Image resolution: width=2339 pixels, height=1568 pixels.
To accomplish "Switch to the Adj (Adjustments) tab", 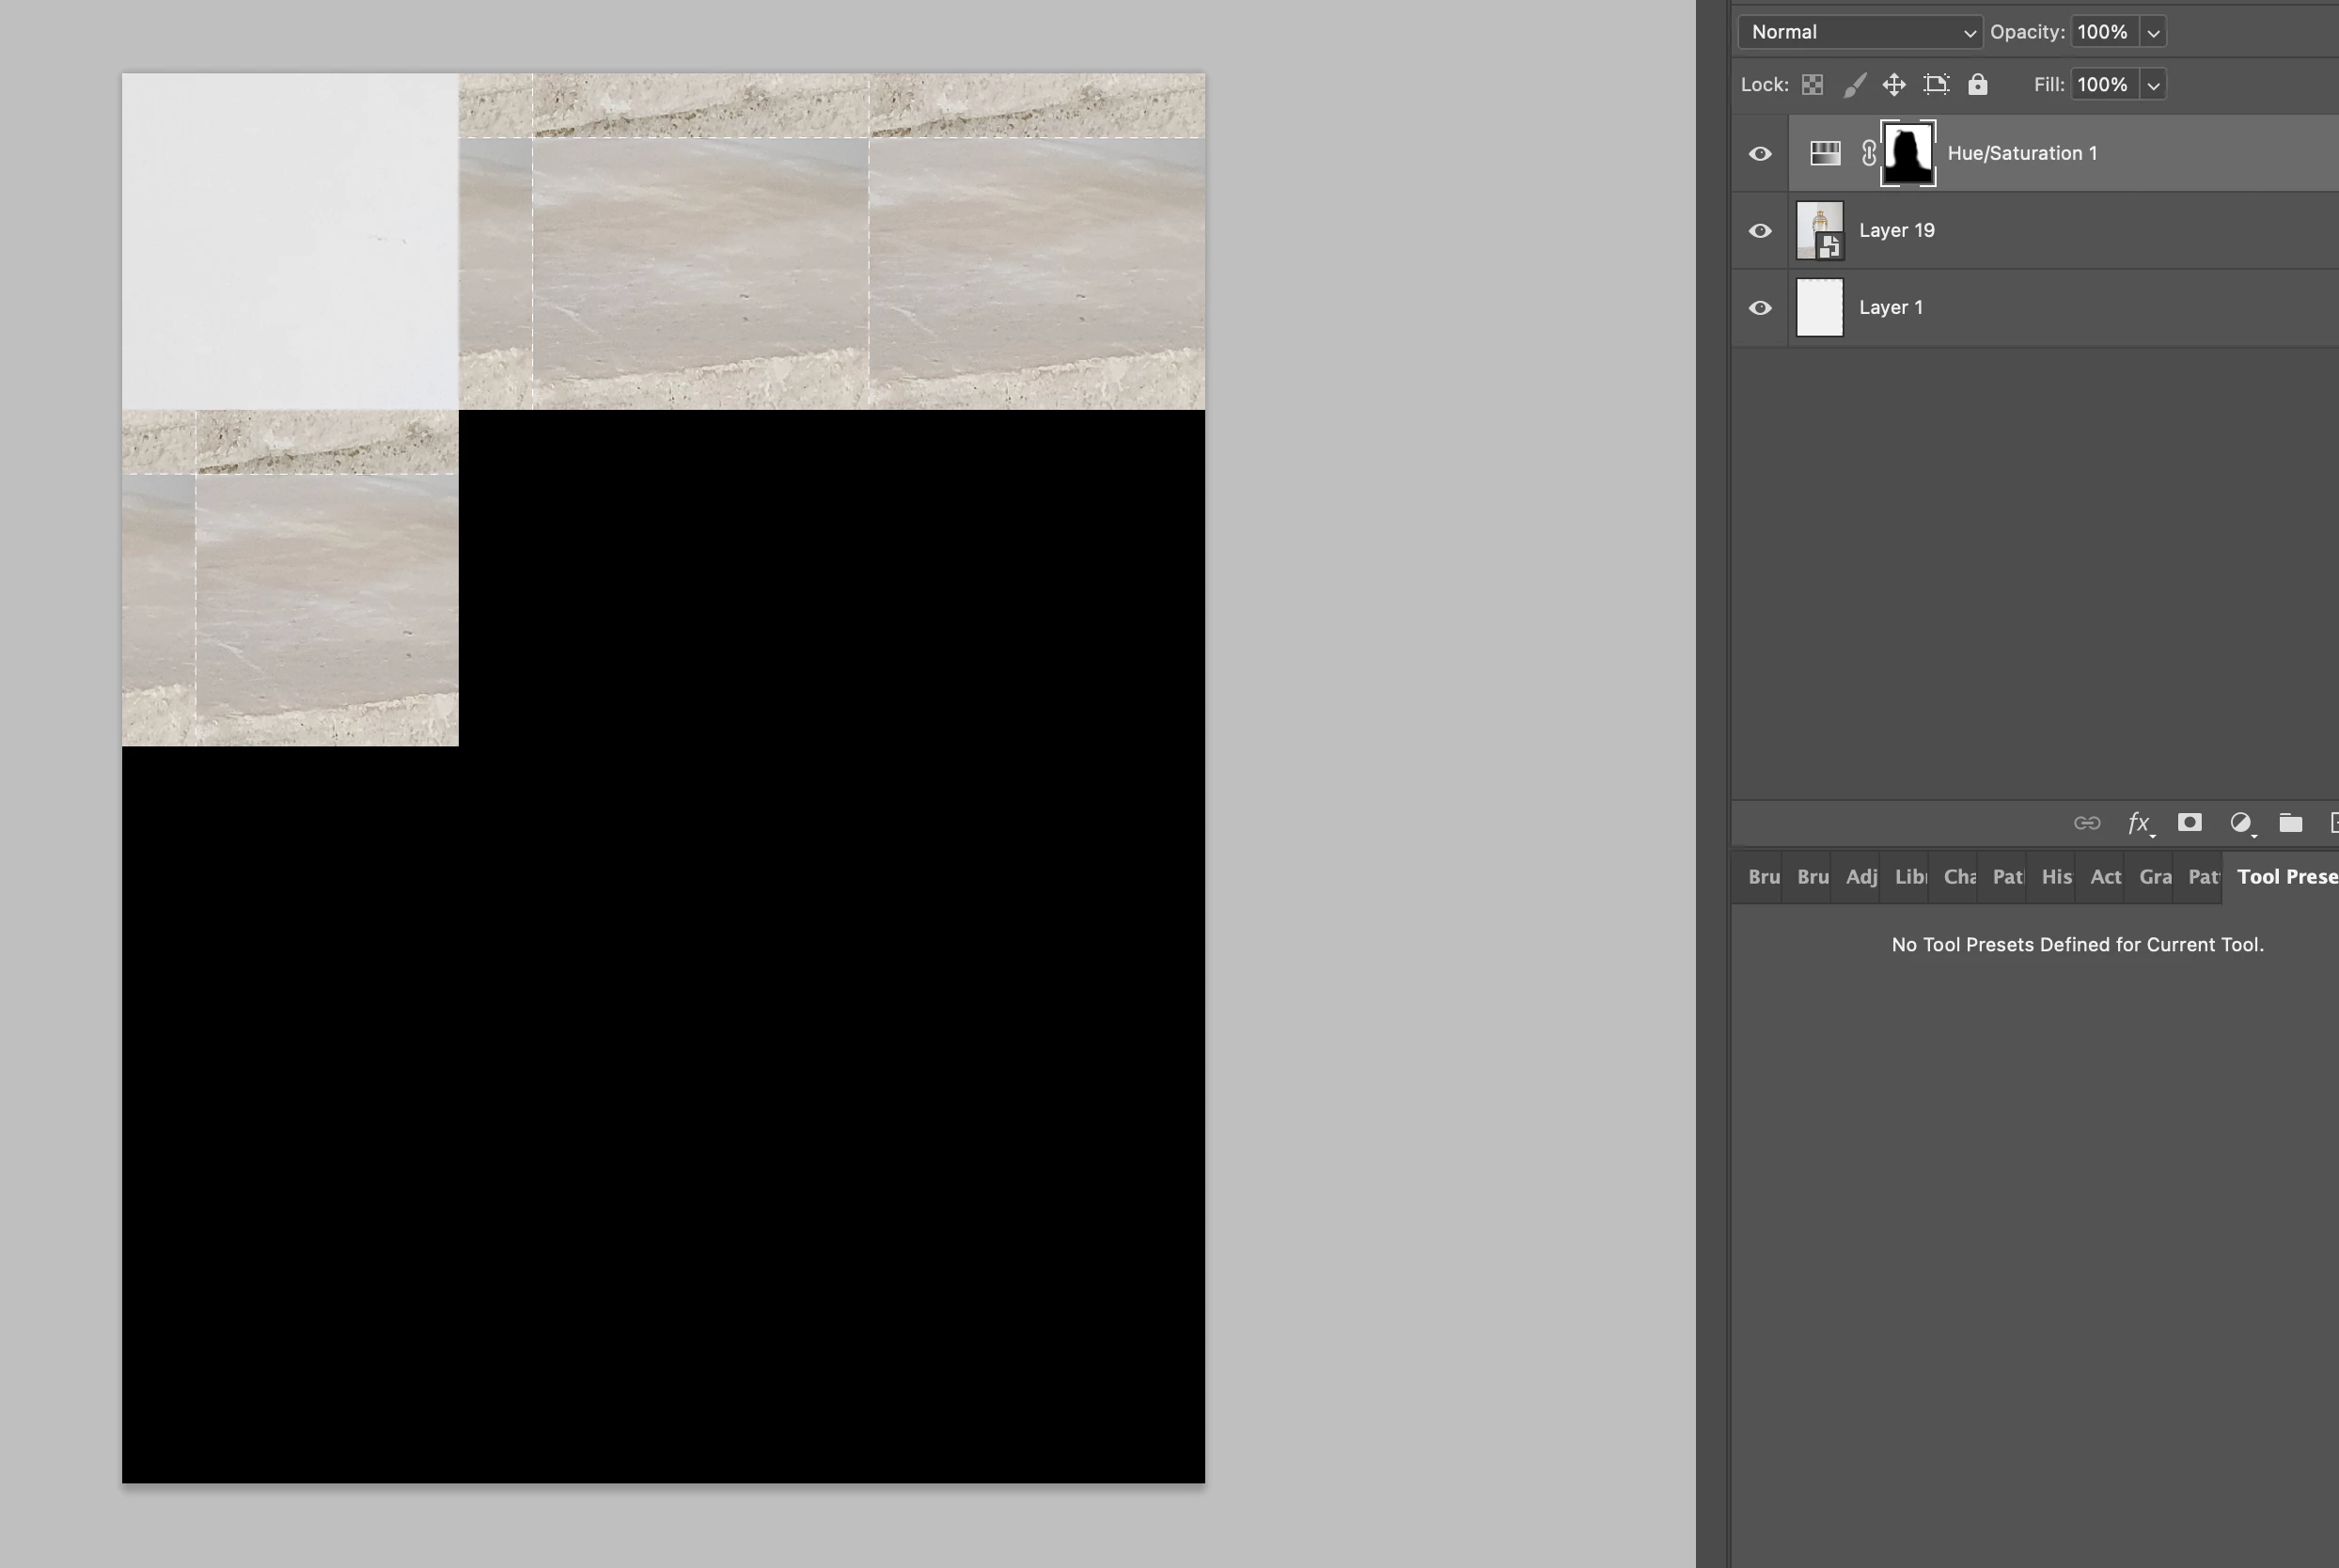I will pos(1861,877).
